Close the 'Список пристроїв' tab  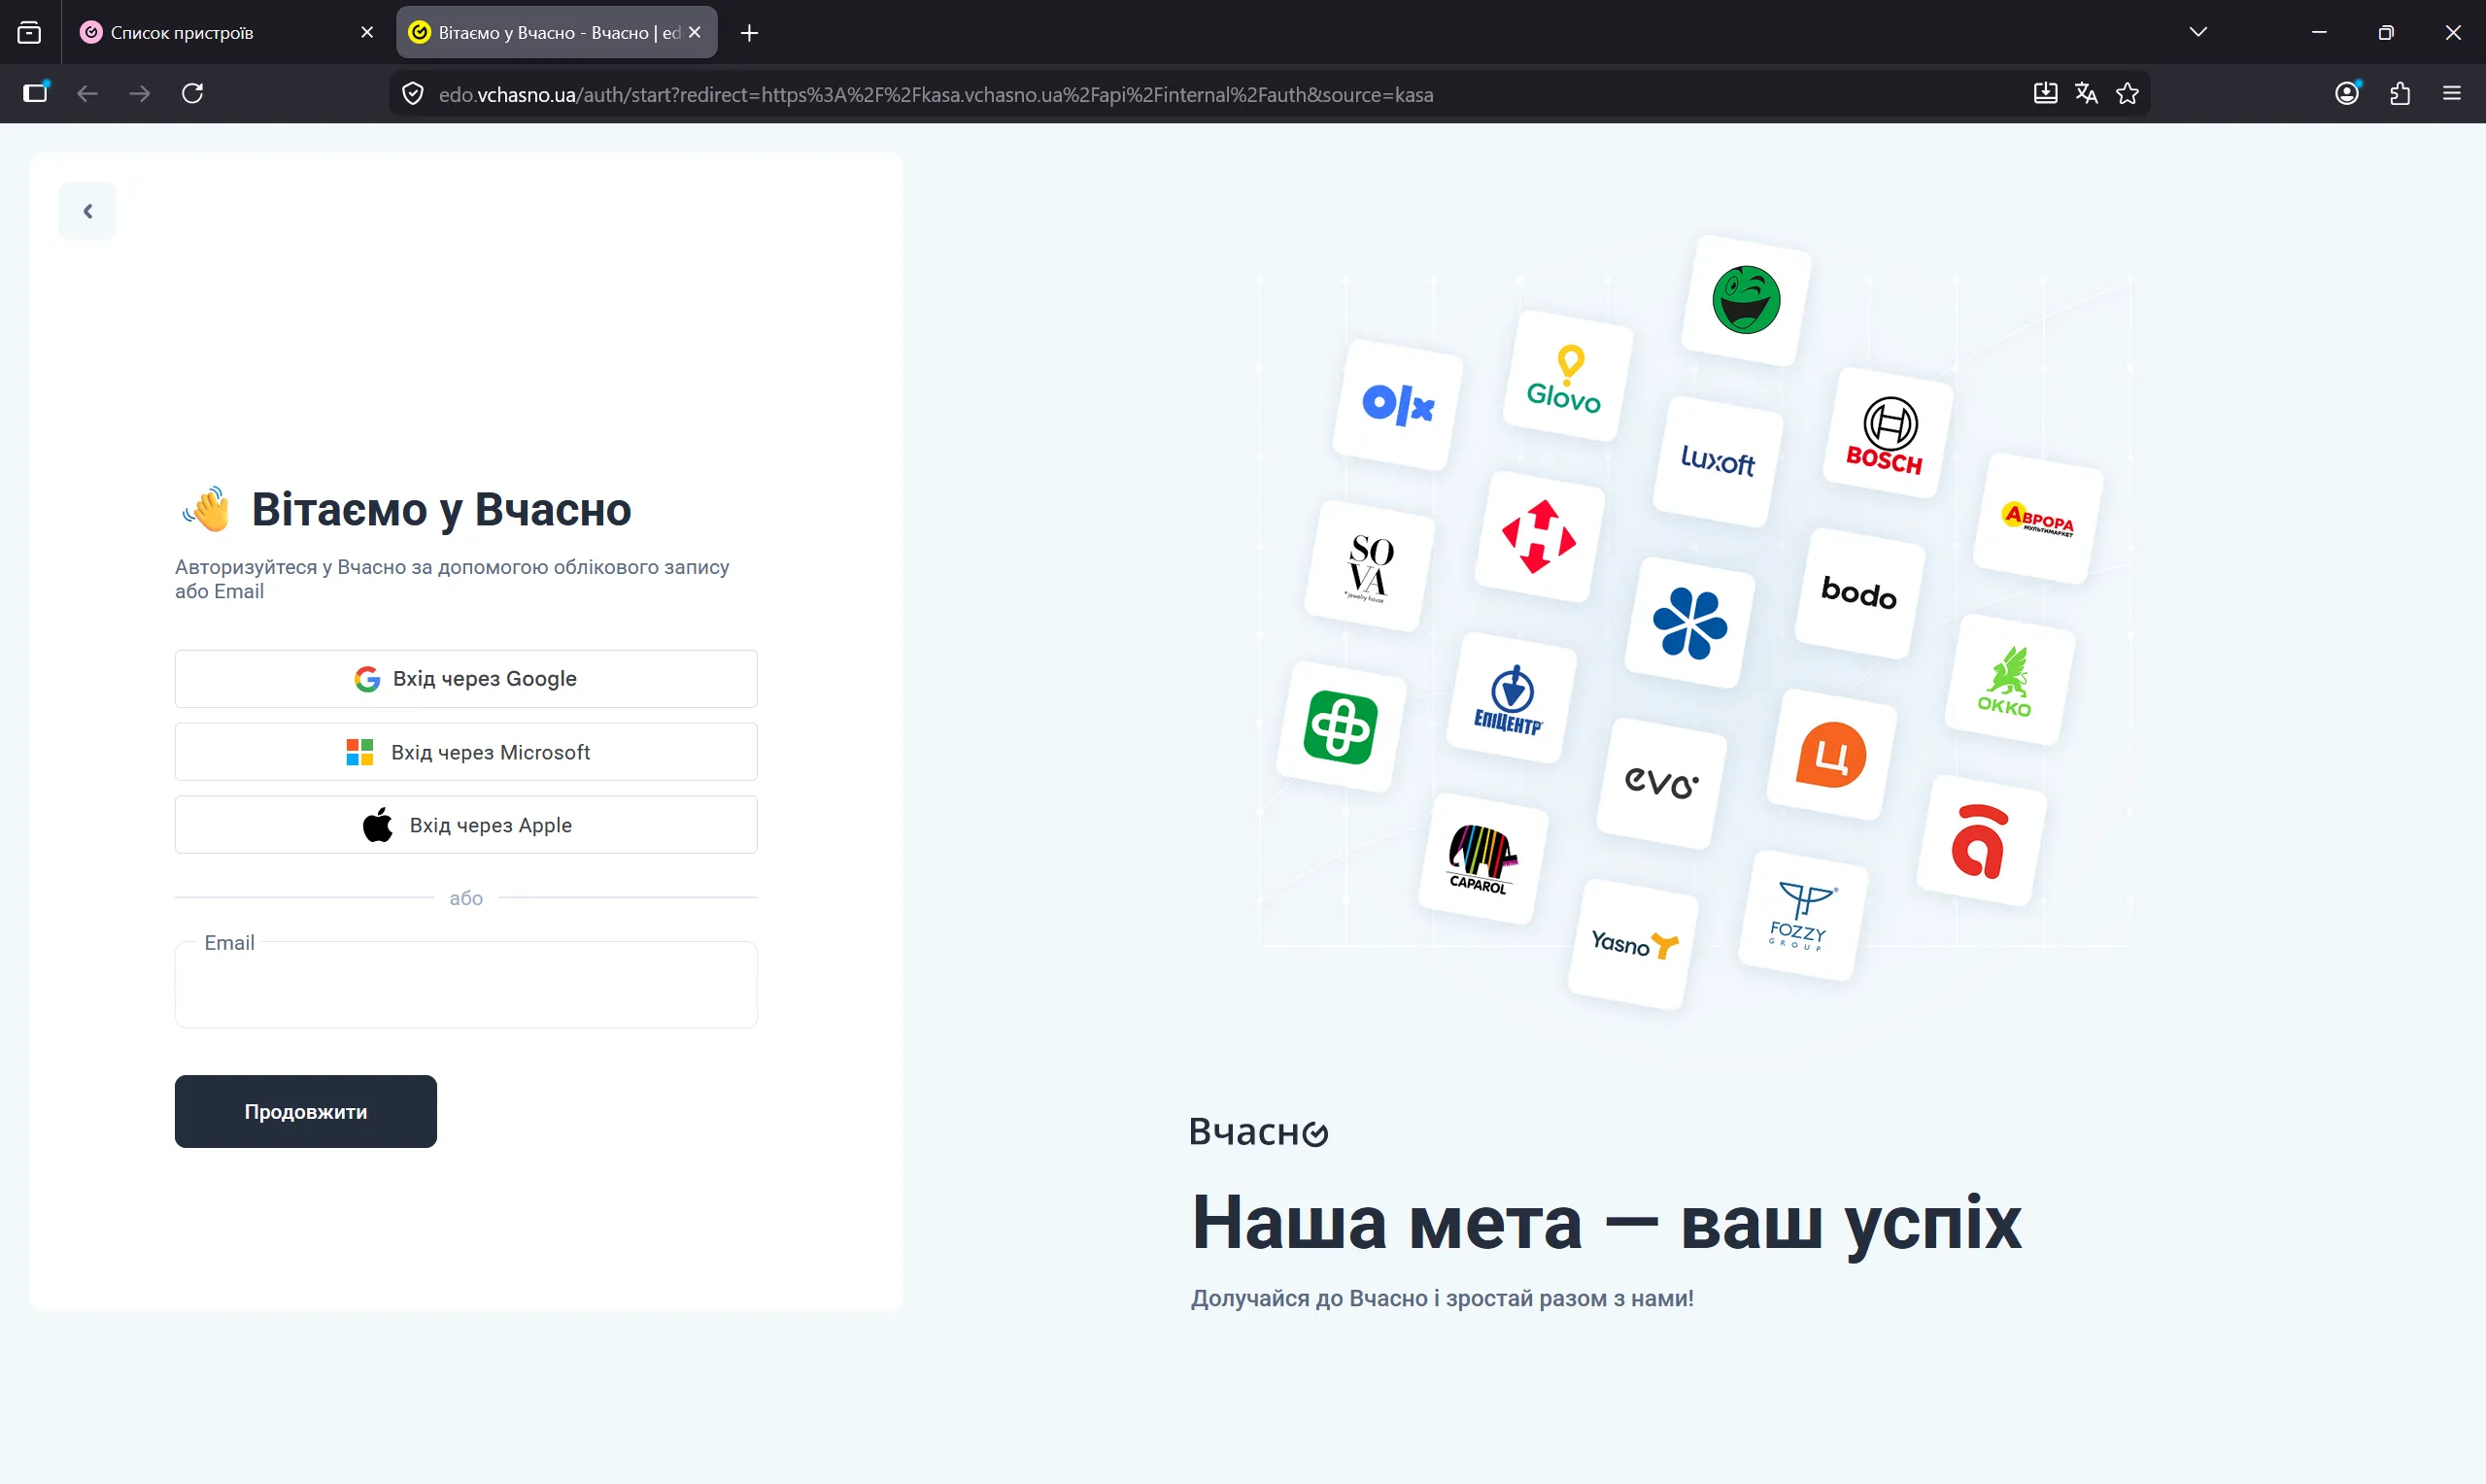367,32
